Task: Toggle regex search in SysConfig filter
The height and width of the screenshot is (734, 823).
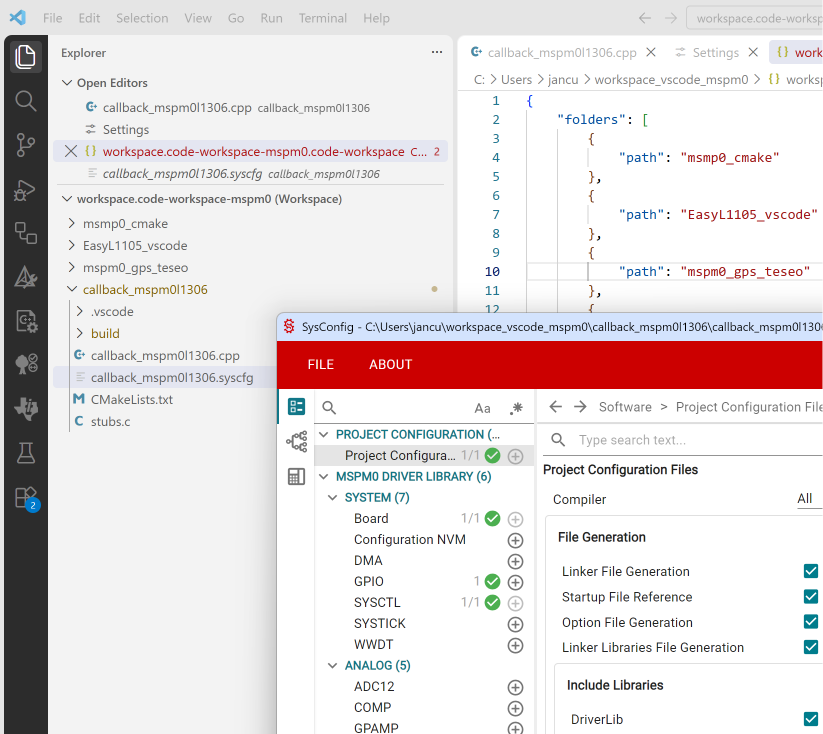Action: tap(516, 408)
